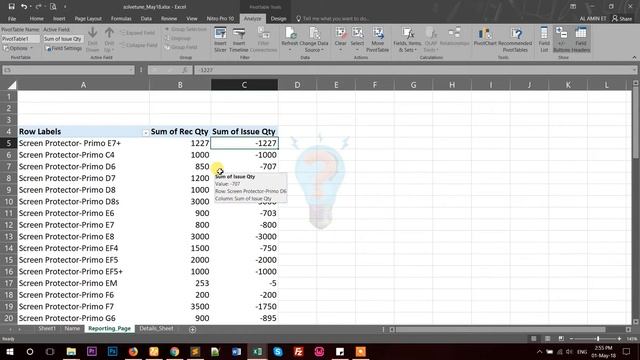This screenshot has width=640, height=360.
Task: Open Change Data Source
Action: coord(313,40)
